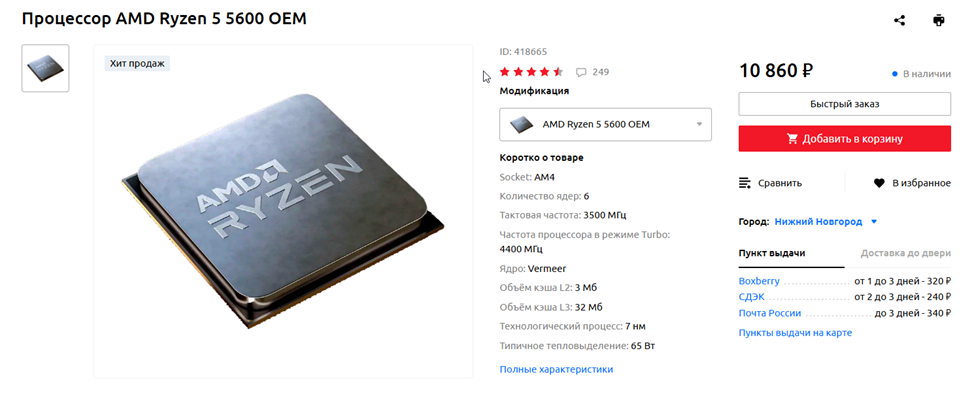Click the compare list icon
The width and height of the screenshot is (974, 404).
click(745, 183)
